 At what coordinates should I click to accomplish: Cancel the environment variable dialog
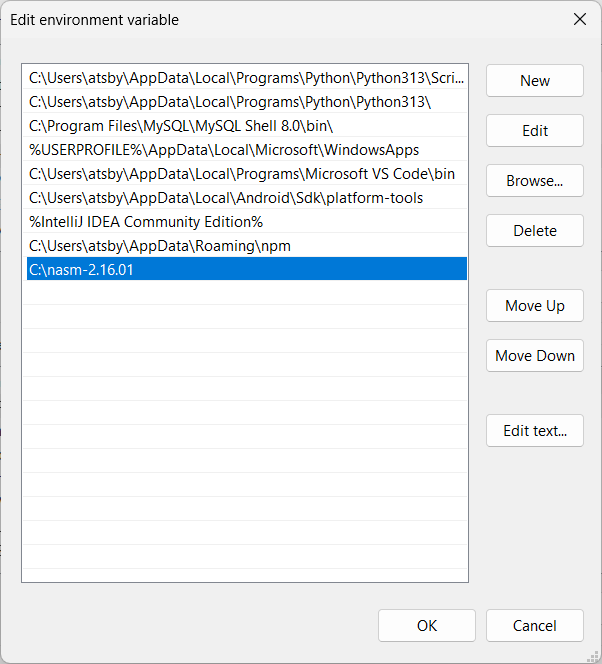point(534,626)
